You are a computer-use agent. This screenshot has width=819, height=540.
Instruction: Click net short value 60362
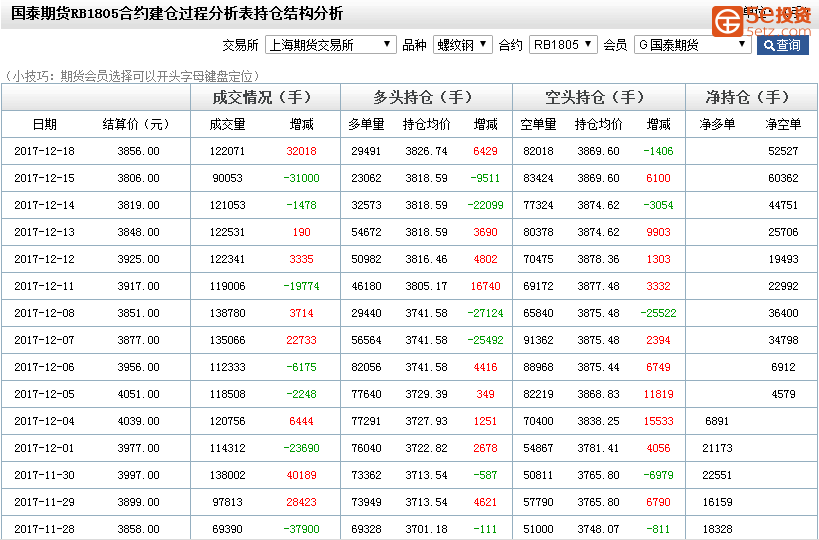coord(783,178)
